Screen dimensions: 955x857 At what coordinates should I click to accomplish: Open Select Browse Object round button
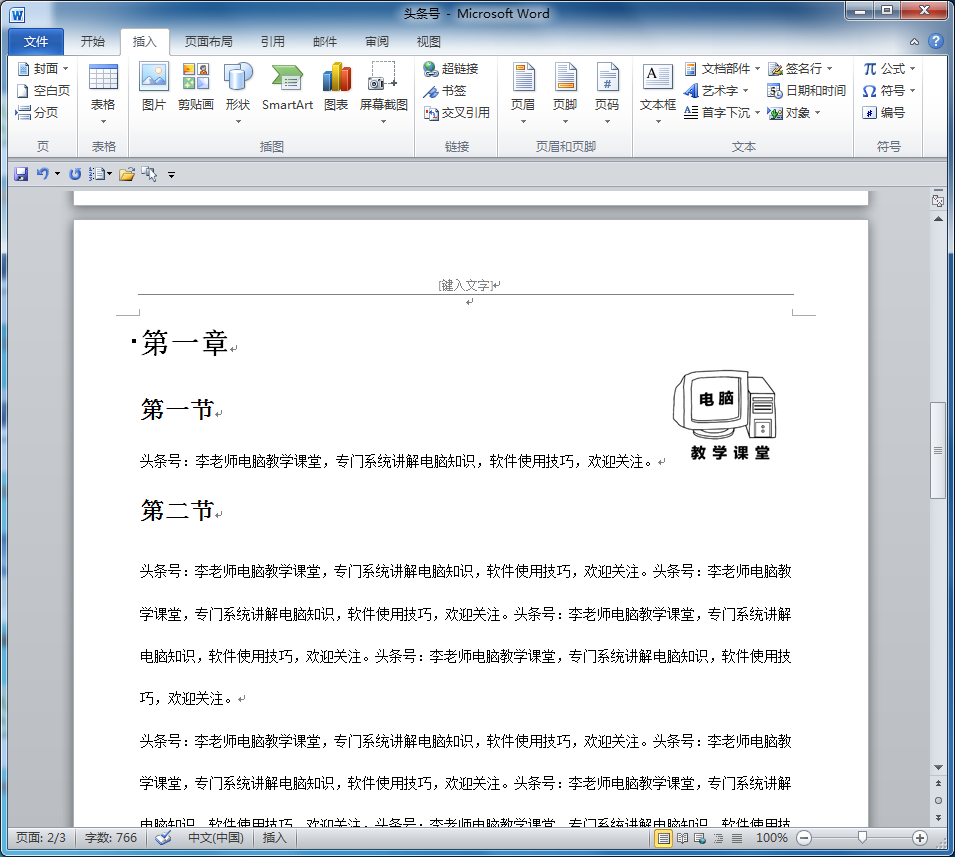(938, 800)
